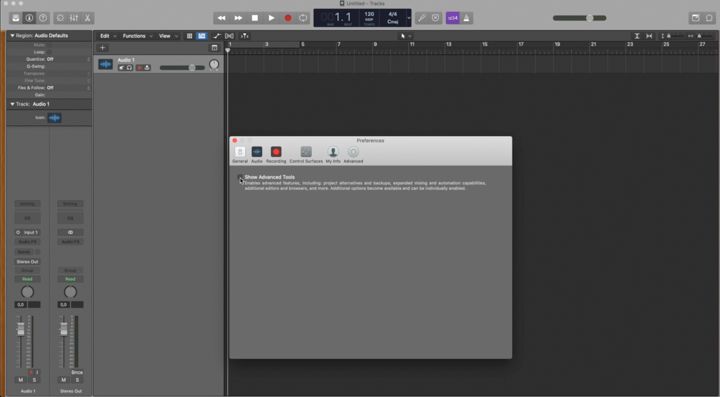Open Read automation mode on Stereo Out strip
This screenshot has width=720, height=397.
[x=70, y=279]
